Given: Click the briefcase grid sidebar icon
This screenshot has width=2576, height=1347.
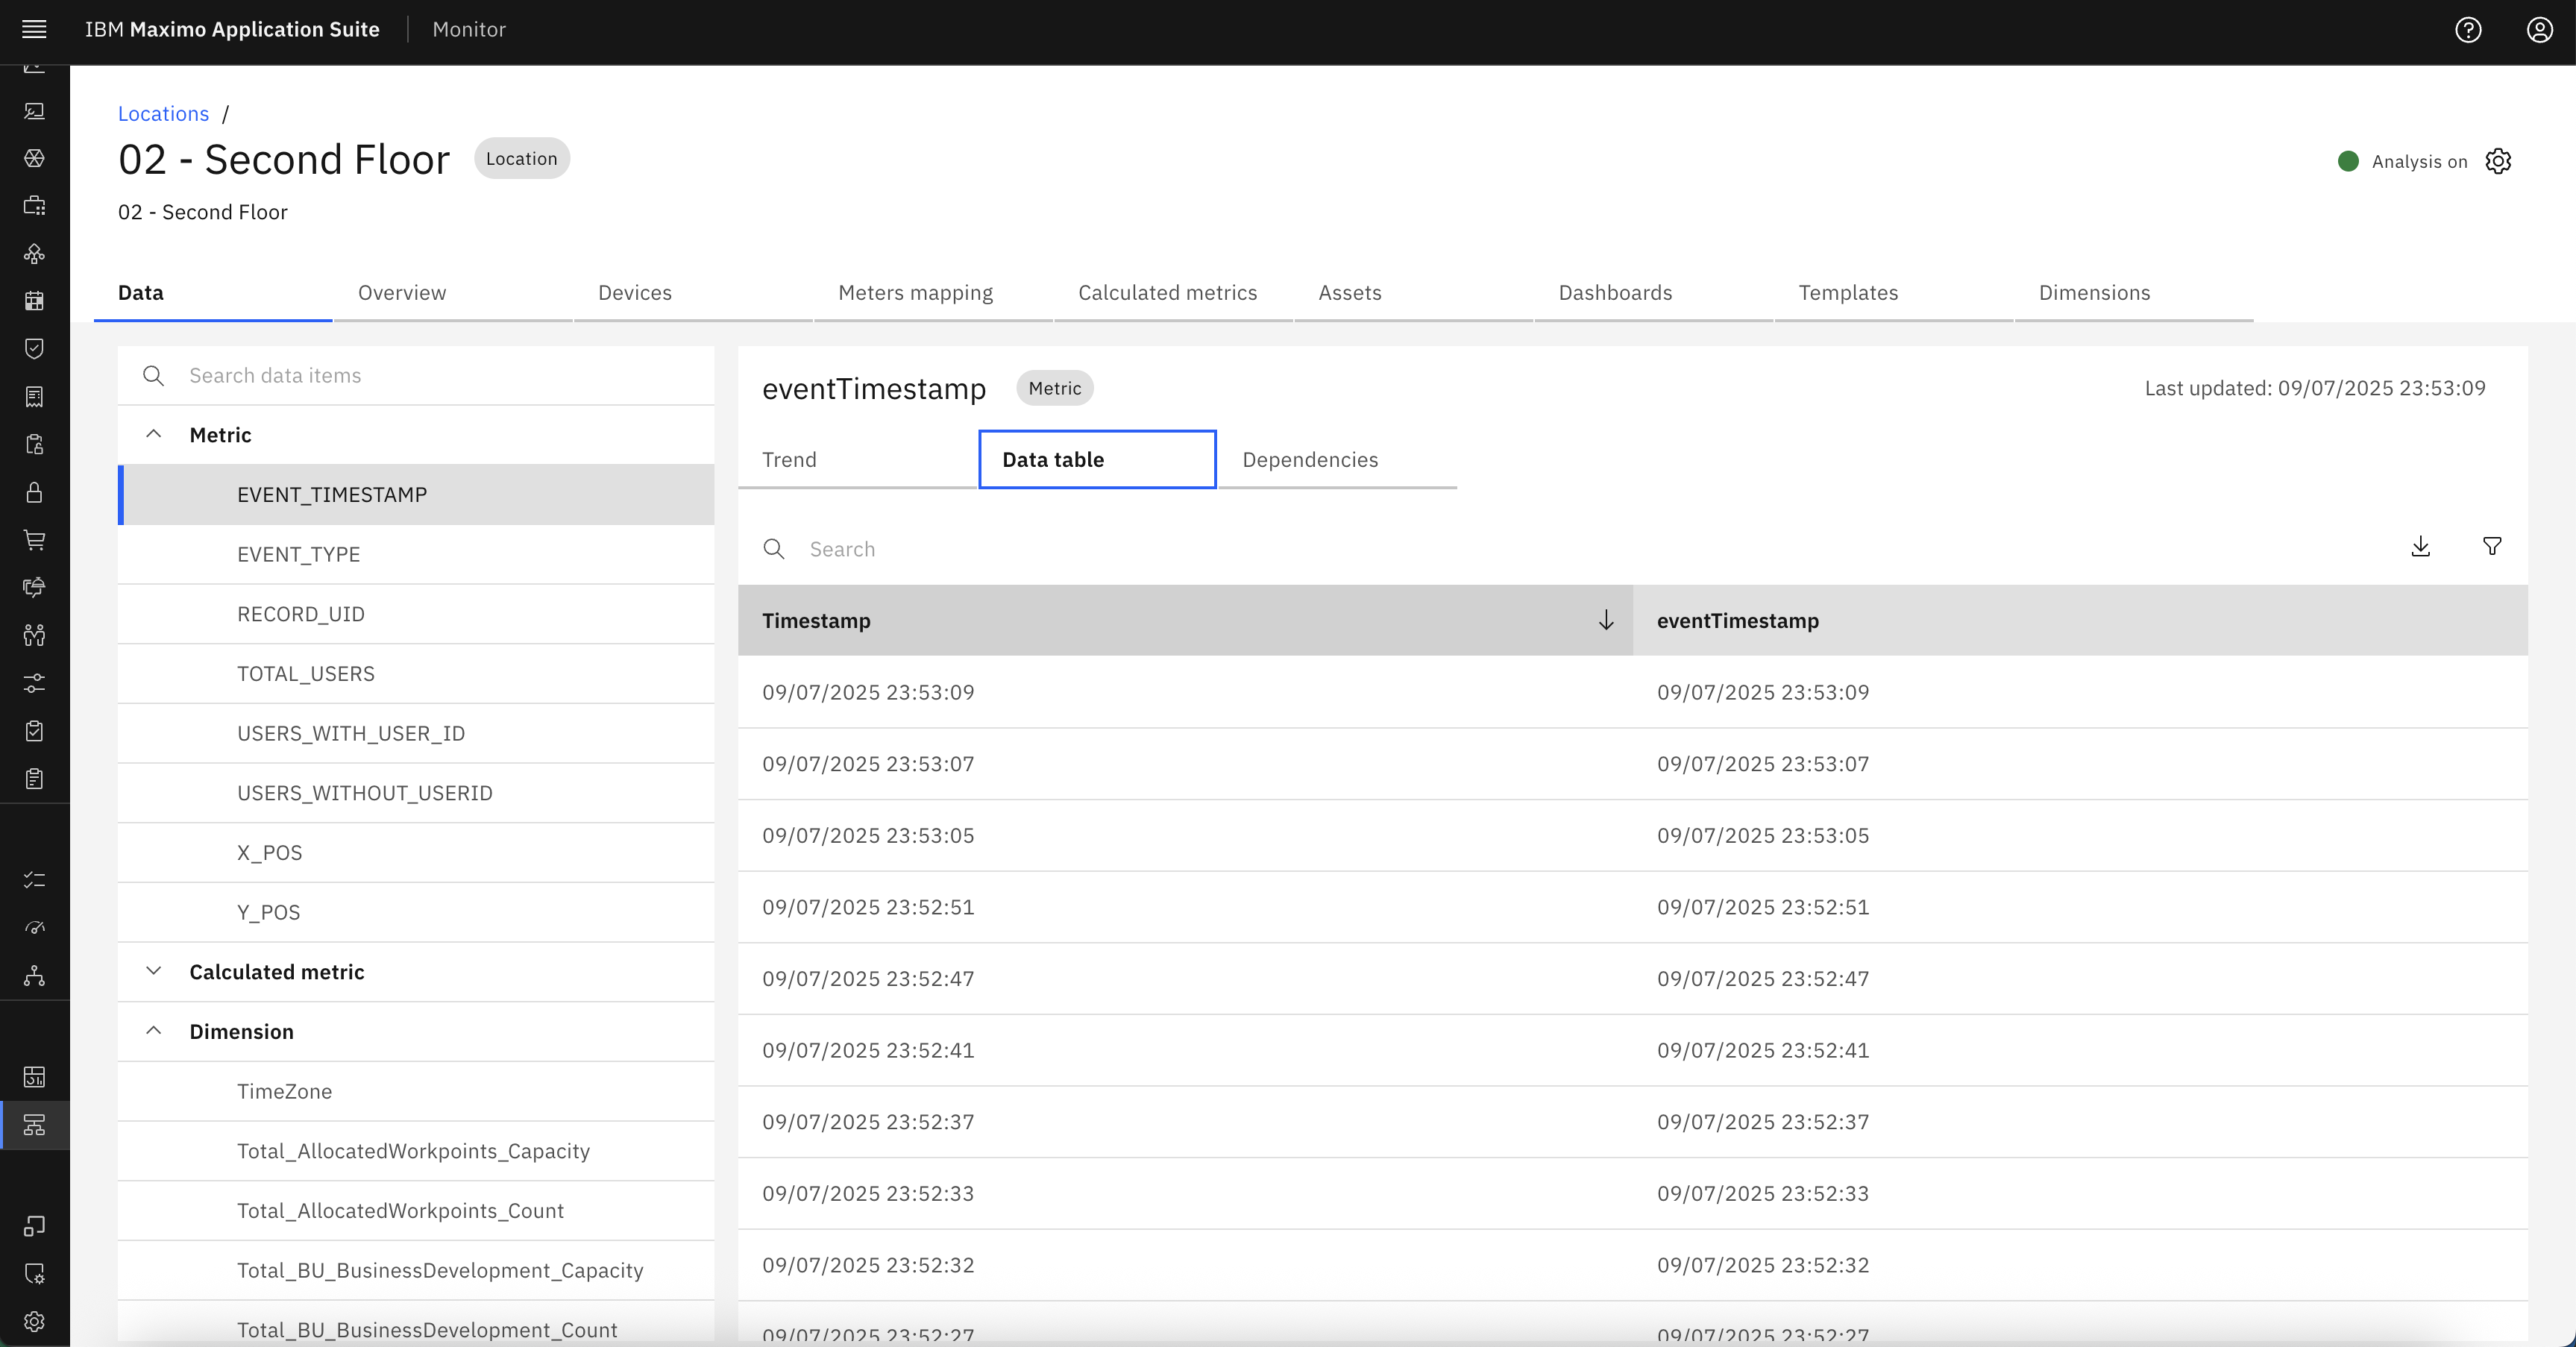Looking at the screenshot, I should click(x=34, y=206).
